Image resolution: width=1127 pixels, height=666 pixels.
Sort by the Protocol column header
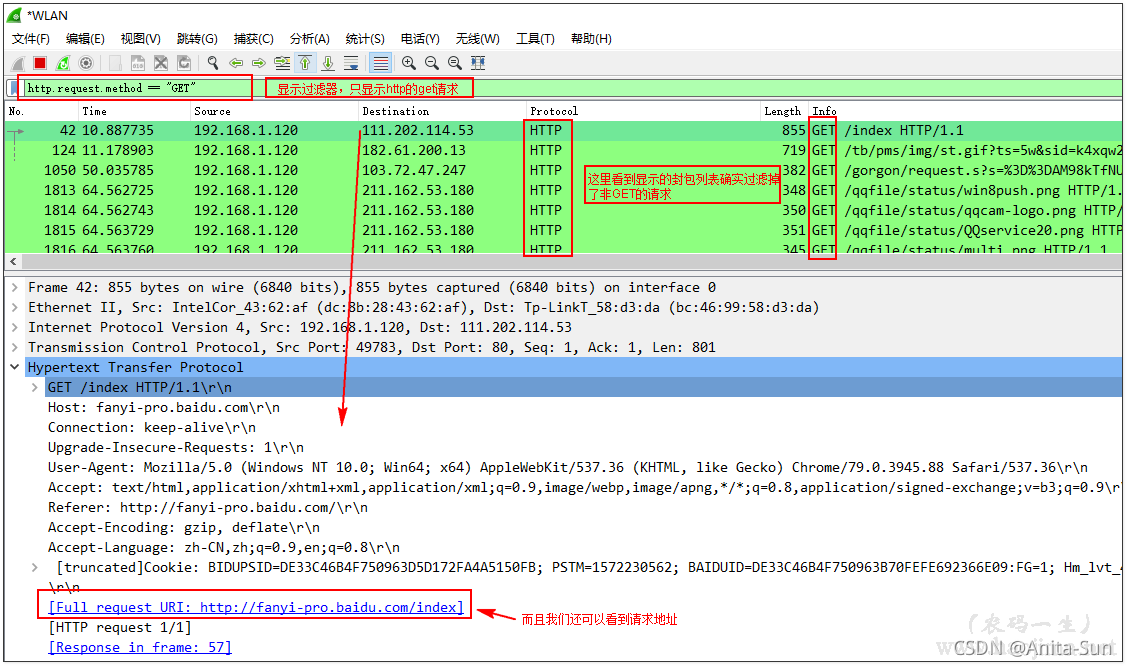point(643,111)
